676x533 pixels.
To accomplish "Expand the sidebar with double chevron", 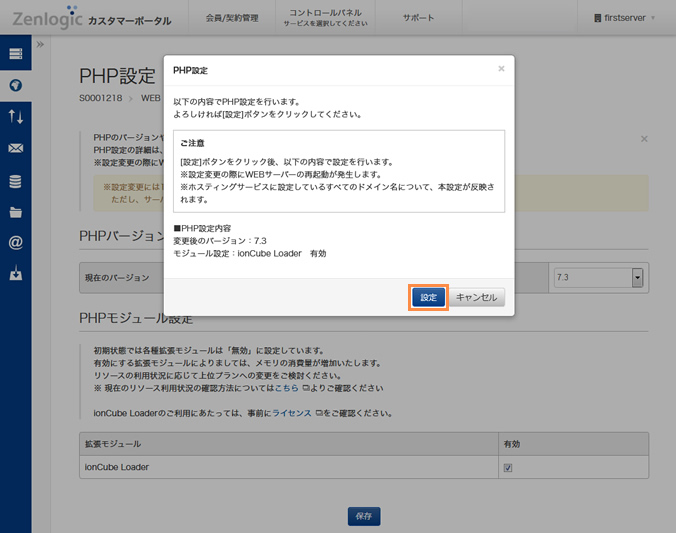I will tap(40, 45).
